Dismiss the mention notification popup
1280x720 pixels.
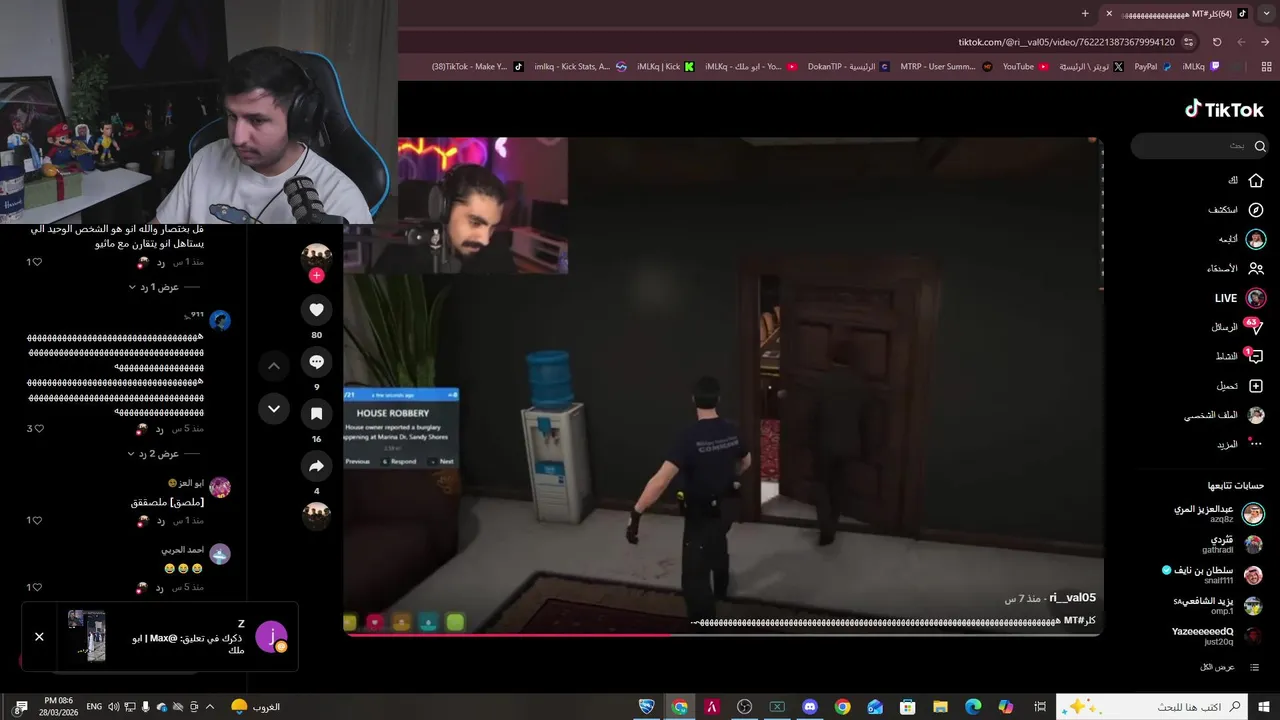39,636
